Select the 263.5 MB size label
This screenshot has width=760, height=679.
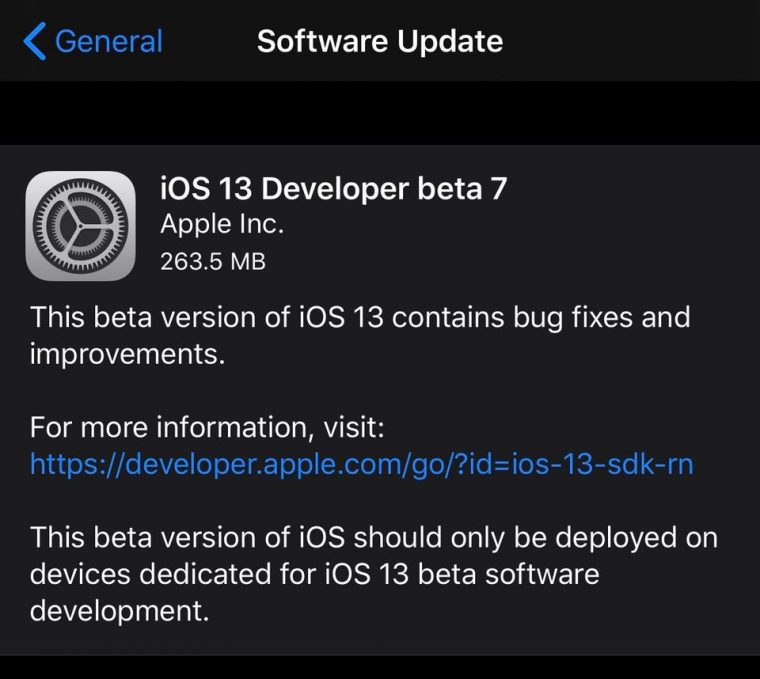pos(213,262)
